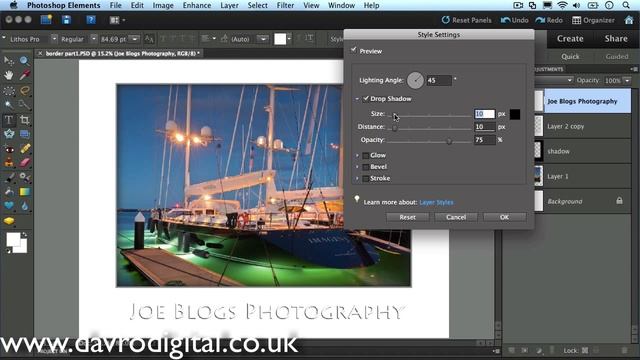The image size is (640, 360).
Task: Confirm Style Settings with OK
Action: pos(504,217)
